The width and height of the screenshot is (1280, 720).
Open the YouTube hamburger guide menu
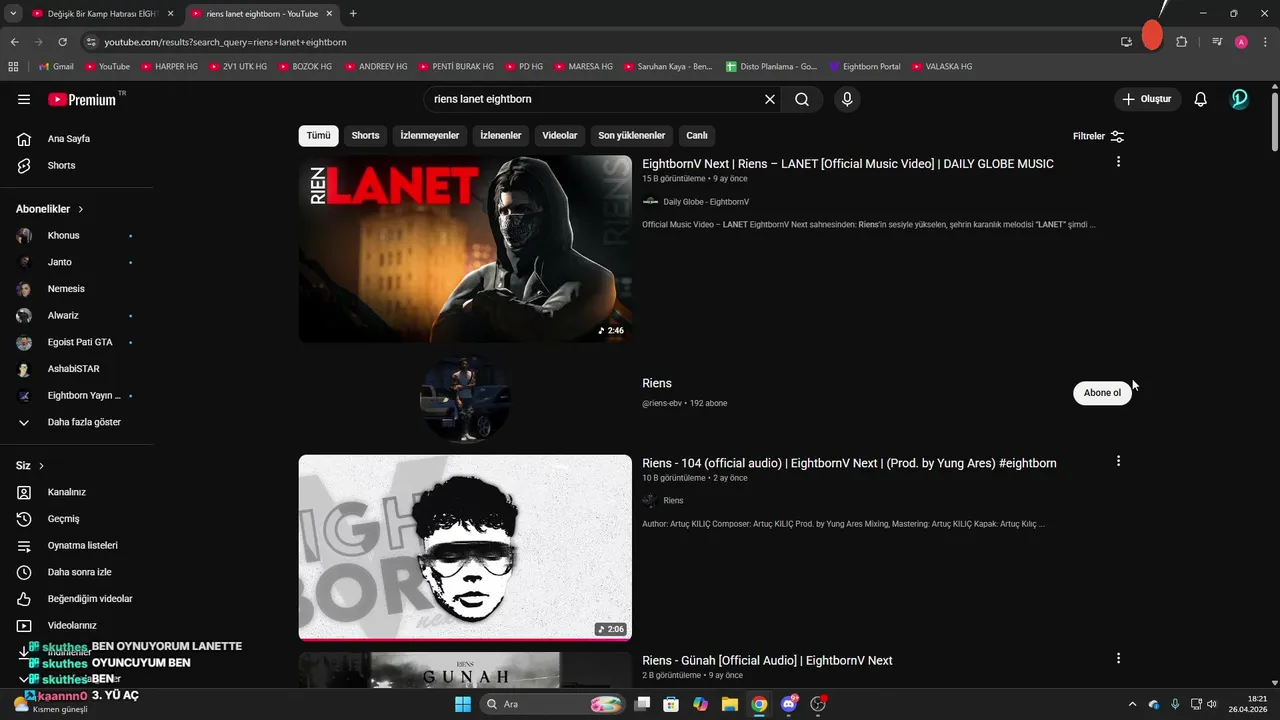click(x=24, y=99)
